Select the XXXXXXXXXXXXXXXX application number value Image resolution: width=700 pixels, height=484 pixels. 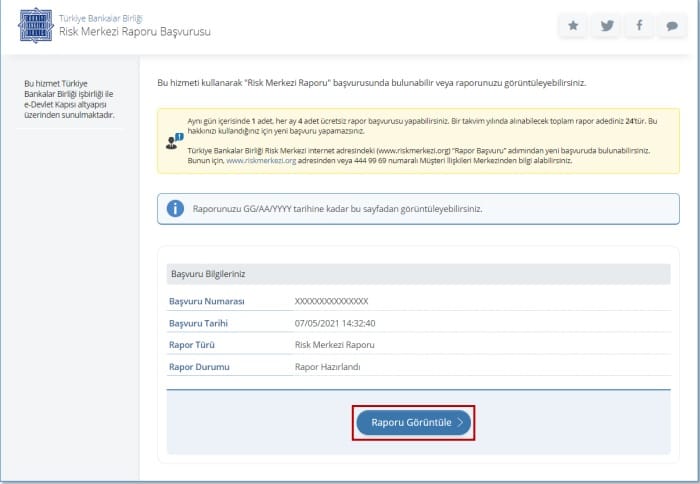(x=331, y=301)
